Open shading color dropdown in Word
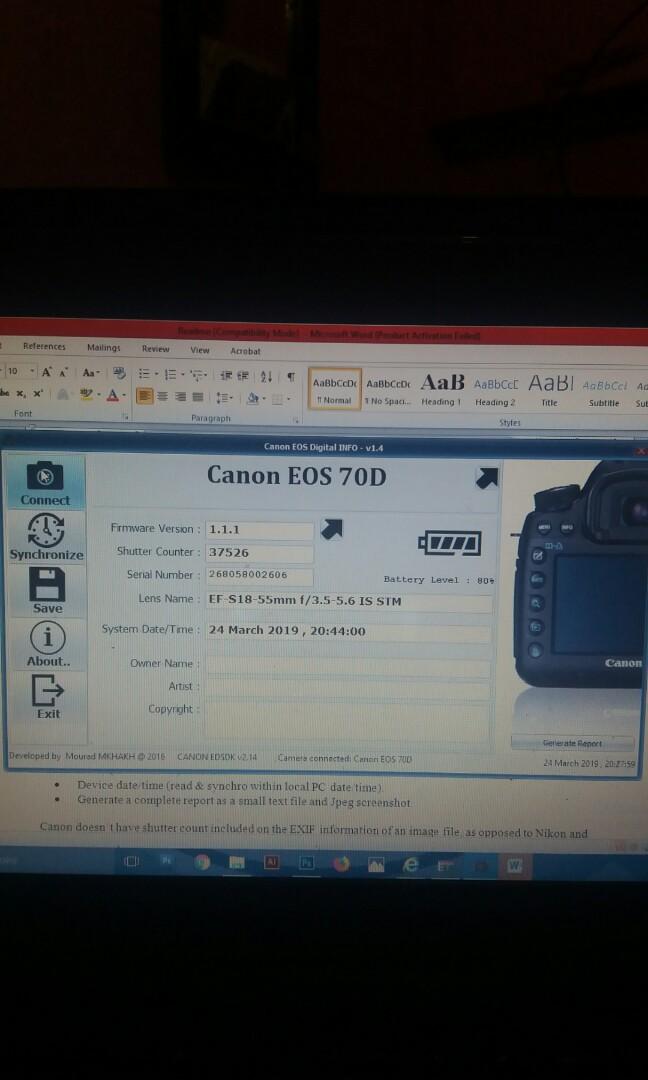 pos(264,398)
